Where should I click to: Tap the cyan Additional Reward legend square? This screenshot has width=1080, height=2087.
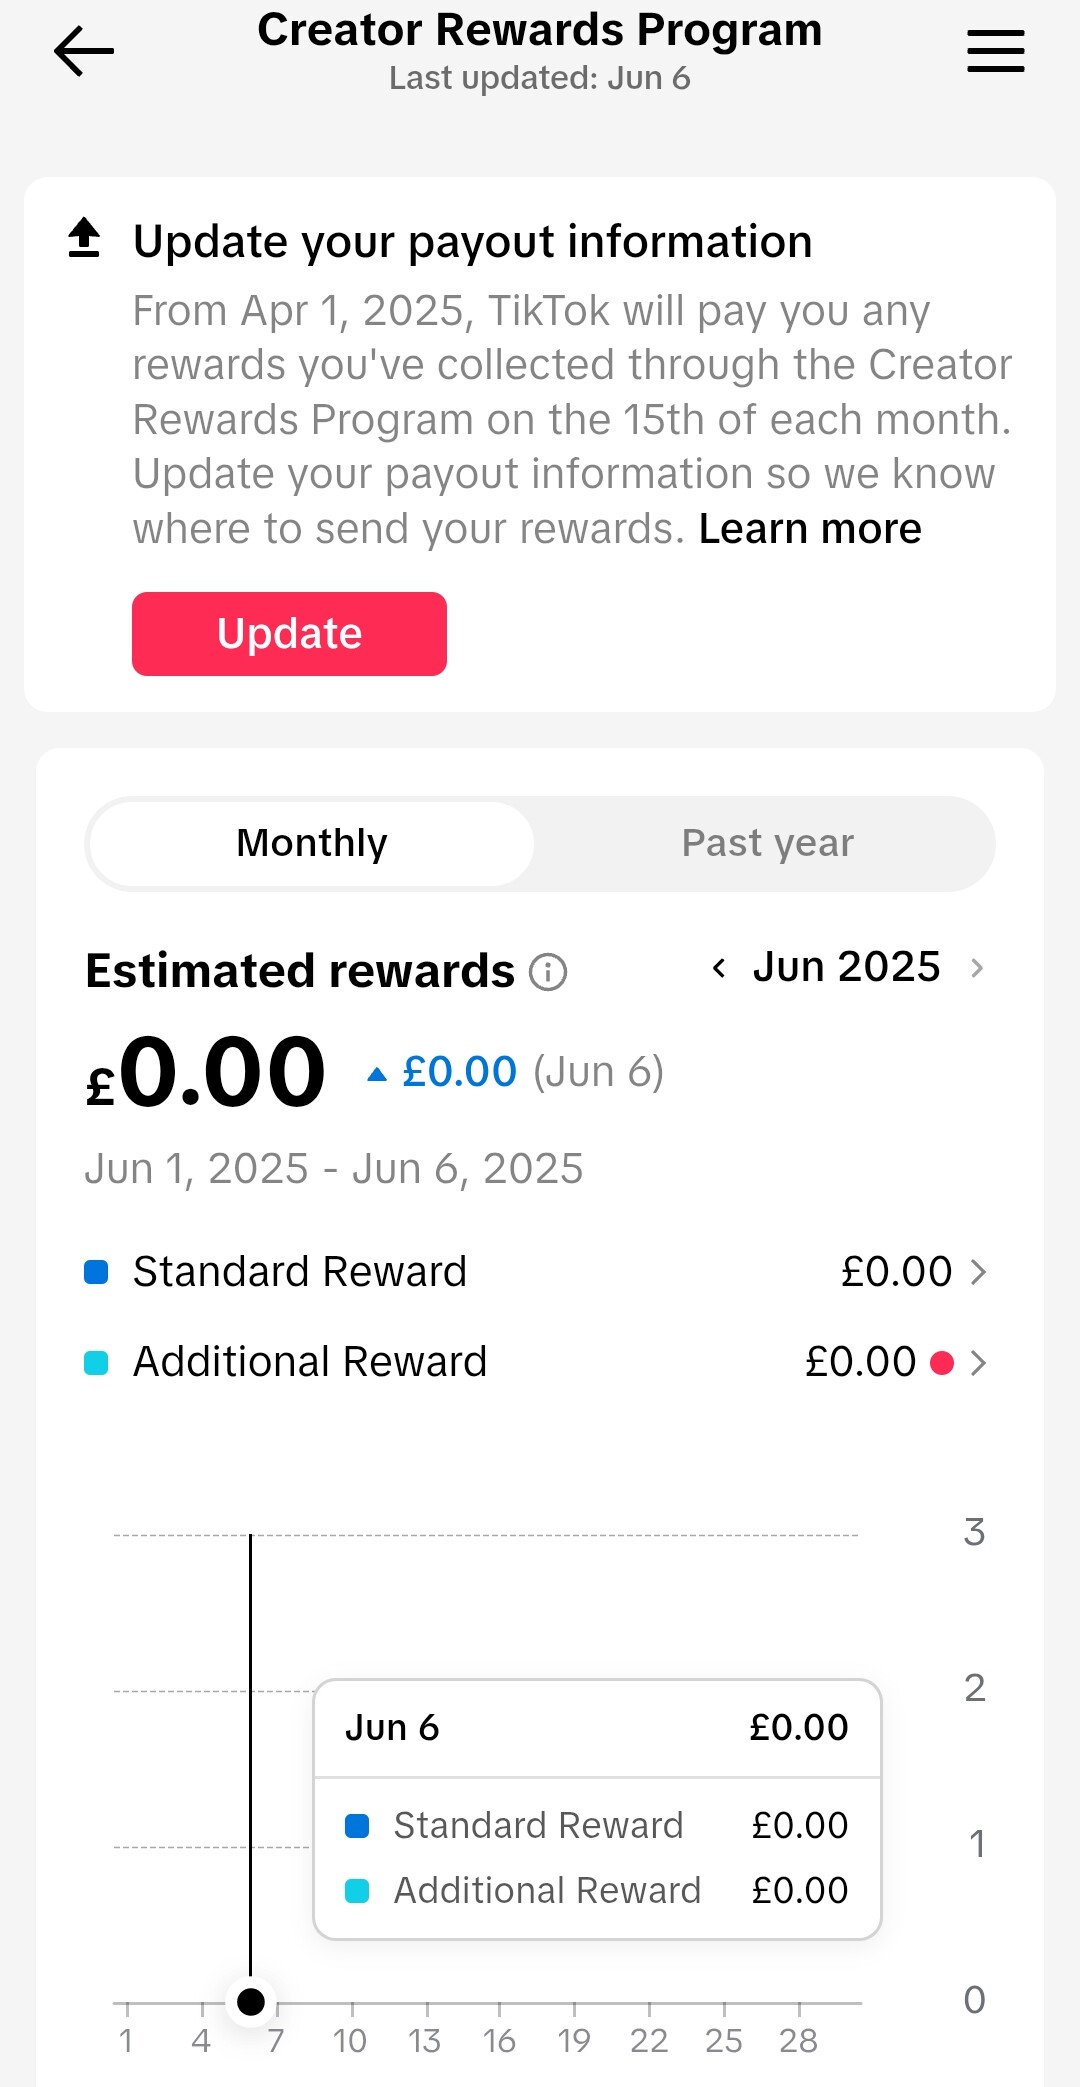96,1363
